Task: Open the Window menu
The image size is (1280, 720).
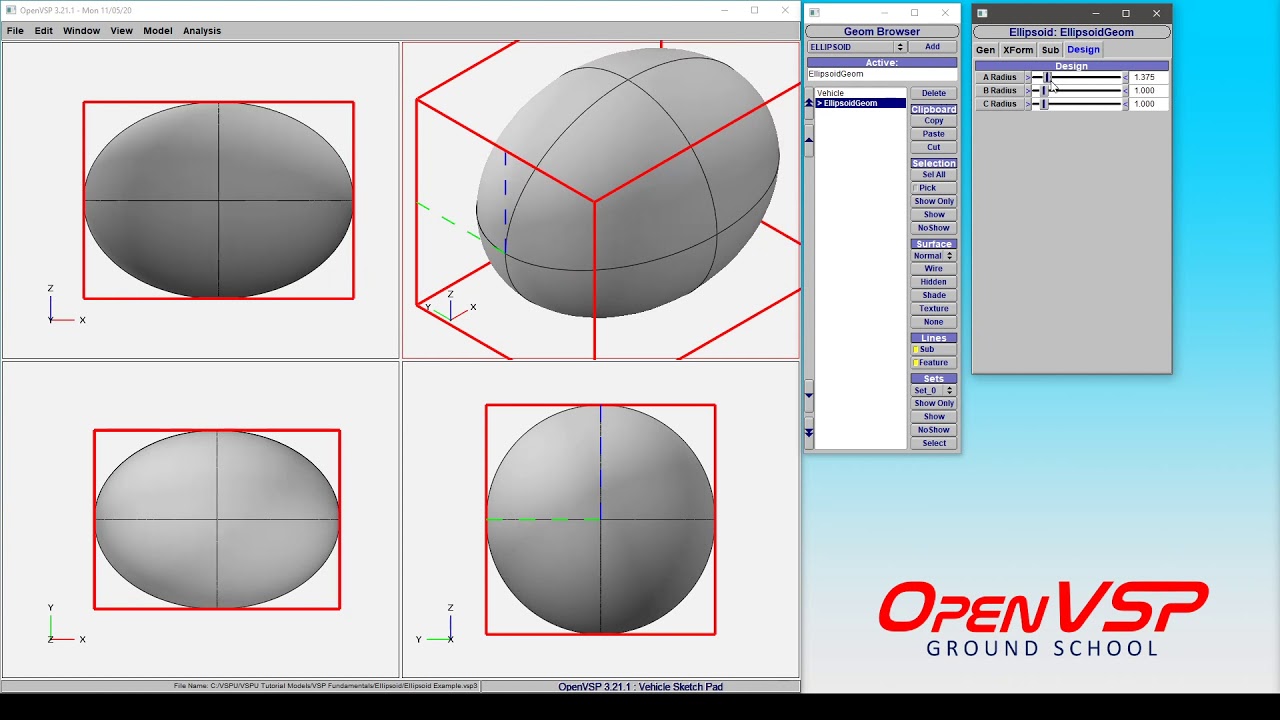Action: click(x=81, y=31)
